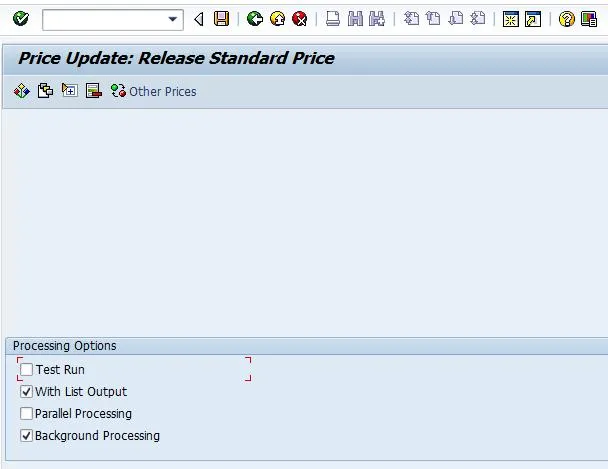This screenshot has width=608, height=469.
Task: Cancel with the red X icon
Action: tap(300, 19)
